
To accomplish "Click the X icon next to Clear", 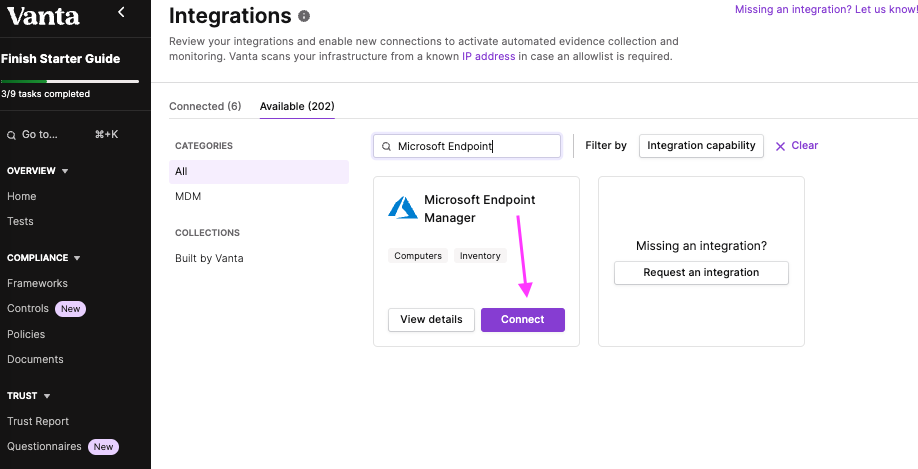I will click(x=780, y=146).
